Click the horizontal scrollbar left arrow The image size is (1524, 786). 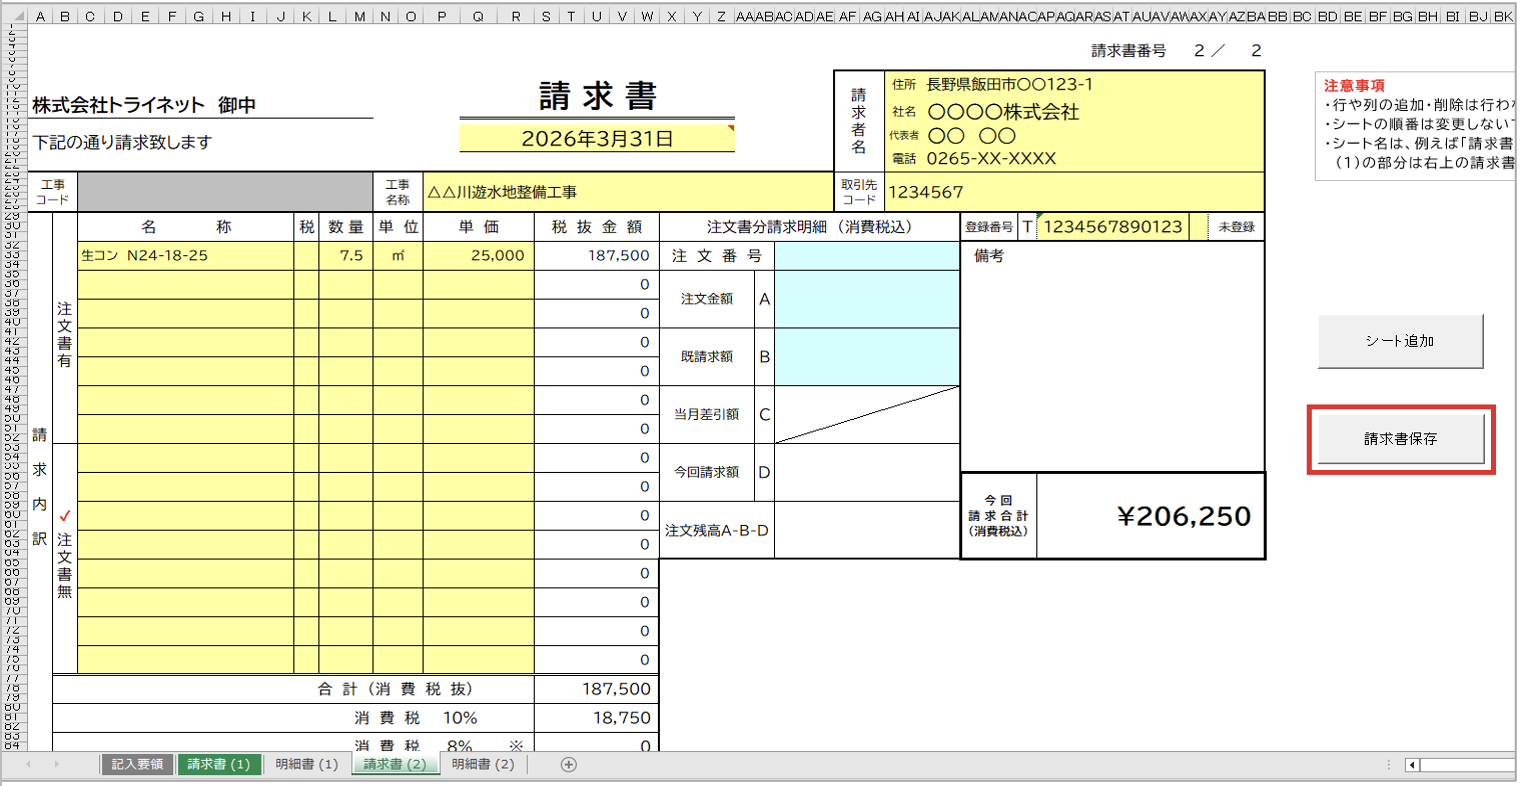point(1412,765)
